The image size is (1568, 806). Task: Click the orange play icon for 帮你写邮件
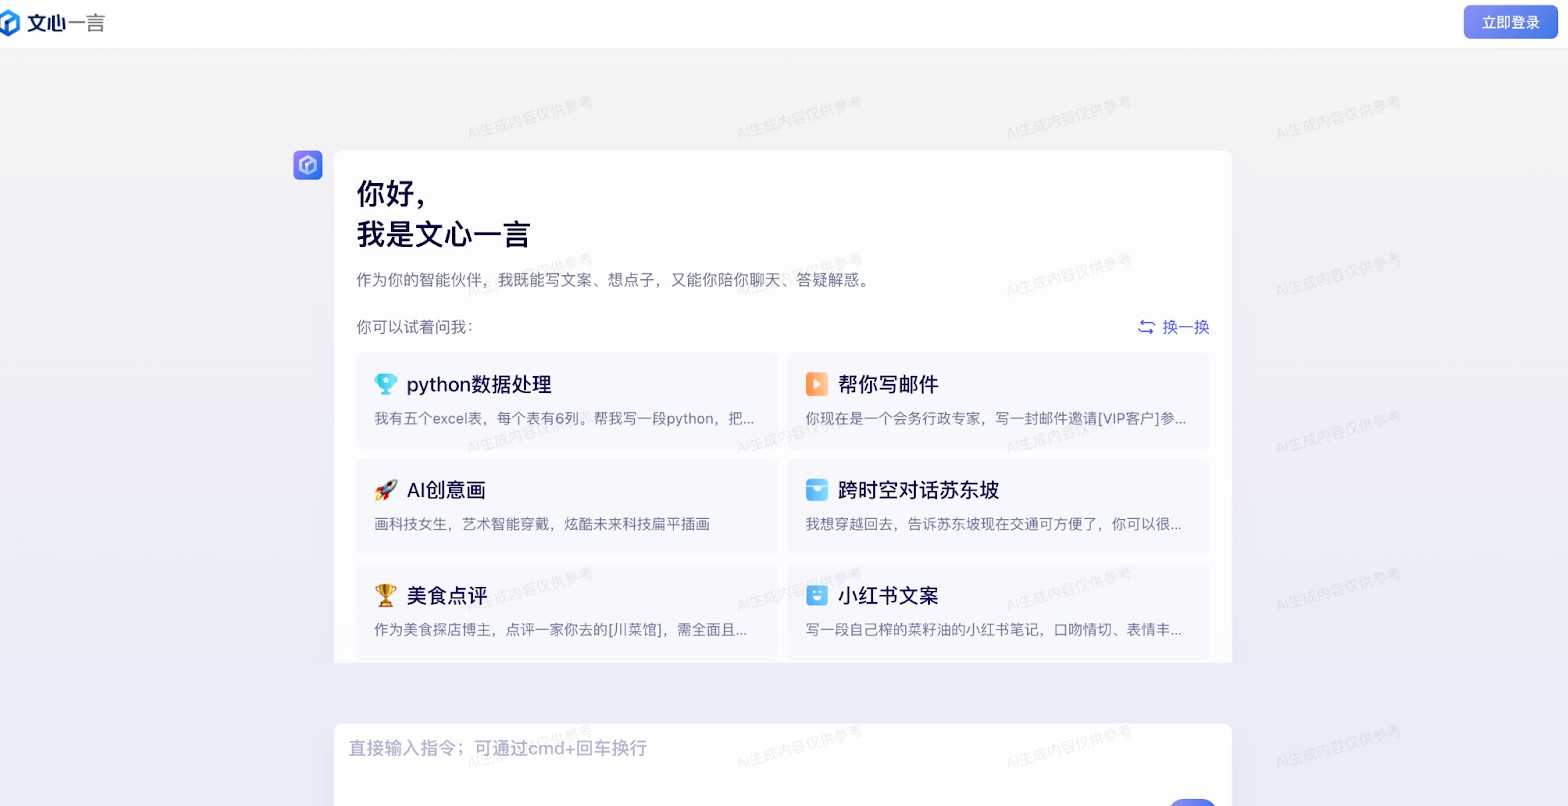point(817,384)
